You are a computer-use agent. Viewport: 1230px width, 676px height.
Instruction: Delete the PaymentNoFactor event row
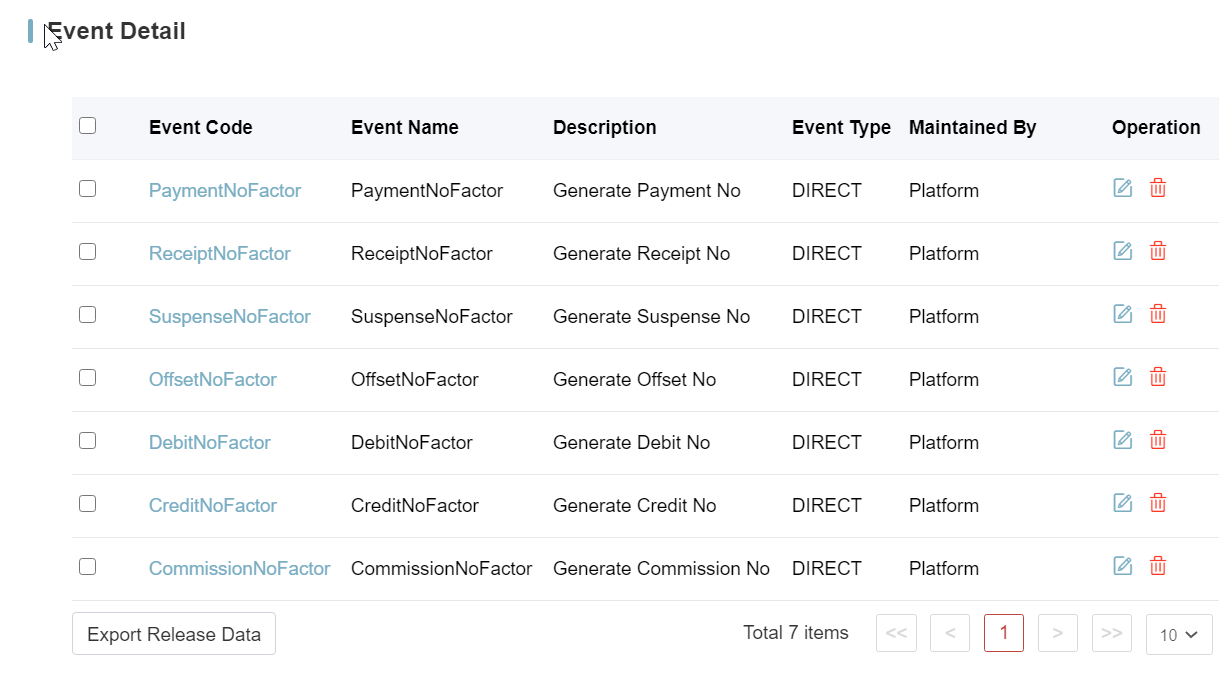(x=1158, y=188)
